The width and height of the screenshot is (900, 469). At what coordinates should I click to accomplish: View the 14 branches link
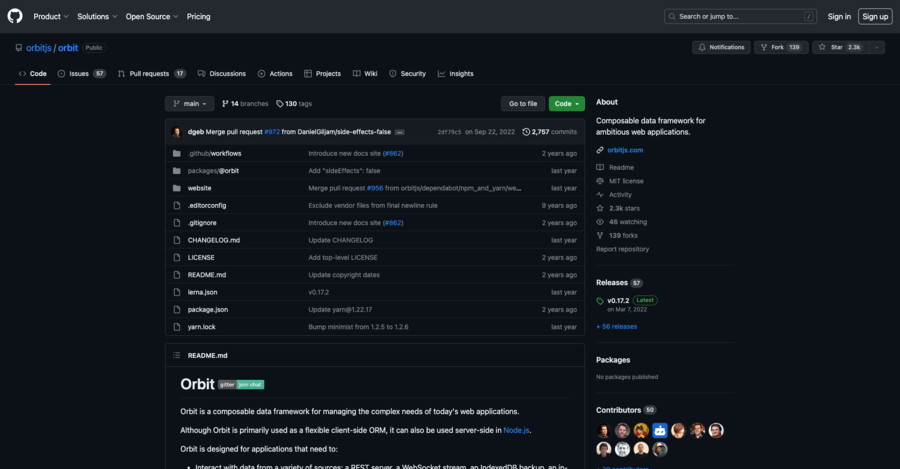245,104
